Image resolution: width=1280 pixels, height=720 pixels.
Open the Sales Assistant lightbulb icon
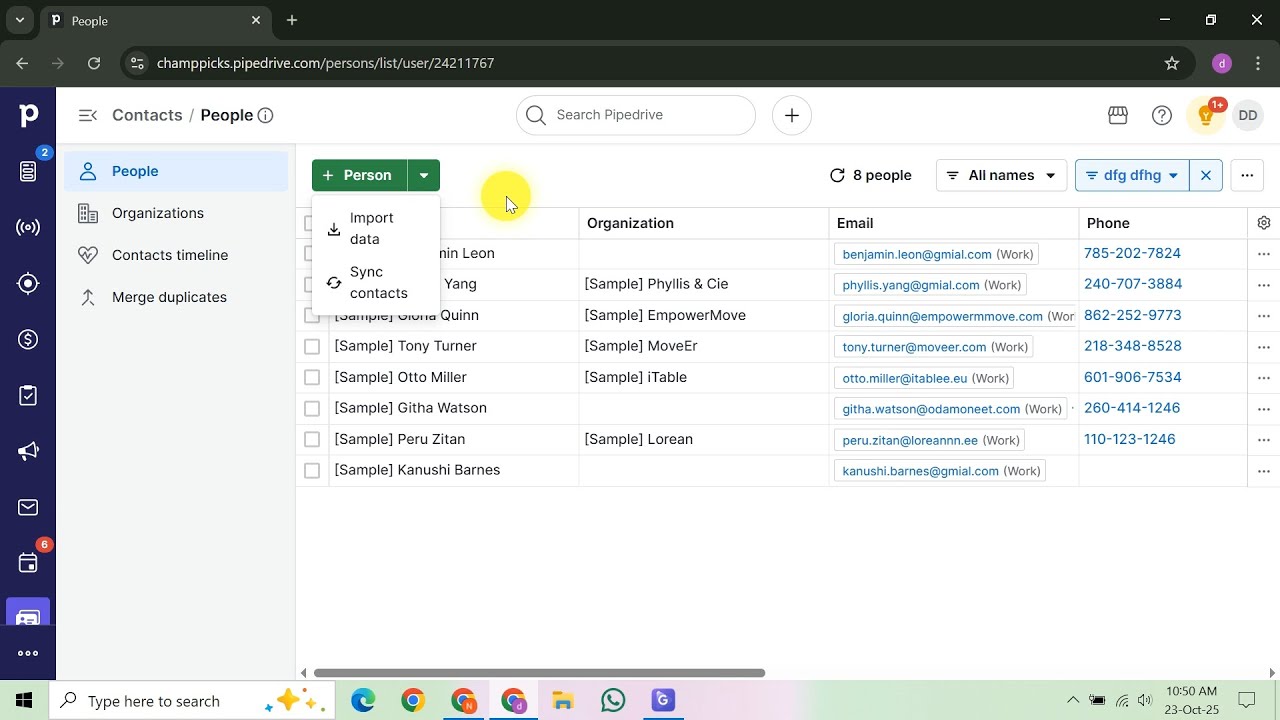[x=1206, y=116]
